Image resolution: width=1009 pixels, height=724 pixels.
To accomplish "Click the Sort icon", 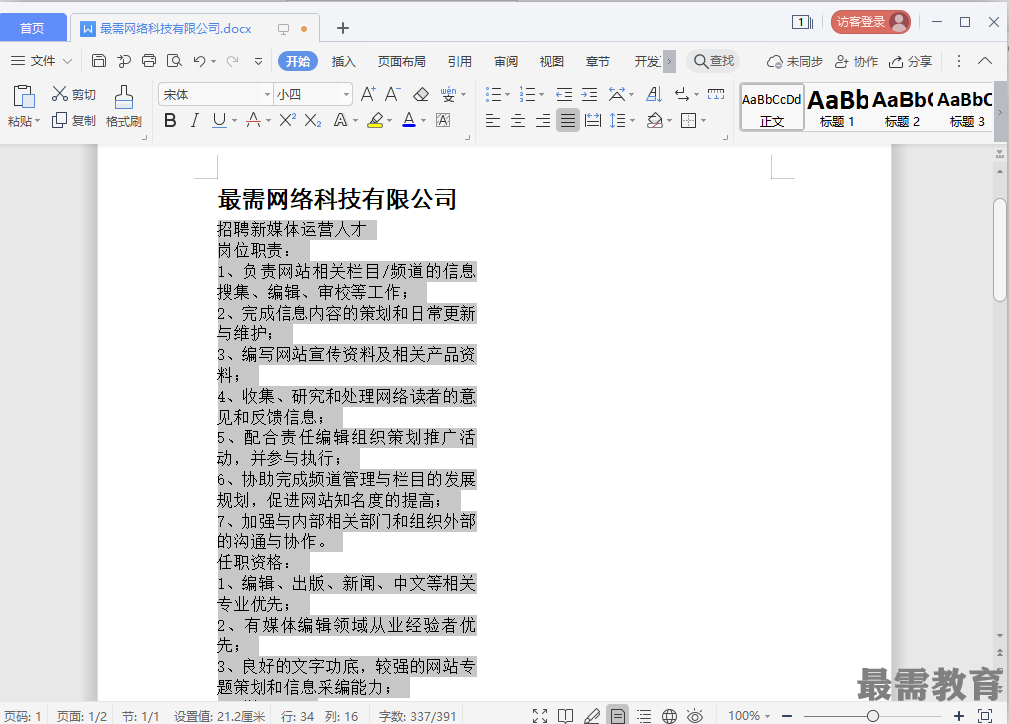I will pyautogui.click(x=654, y=95).
